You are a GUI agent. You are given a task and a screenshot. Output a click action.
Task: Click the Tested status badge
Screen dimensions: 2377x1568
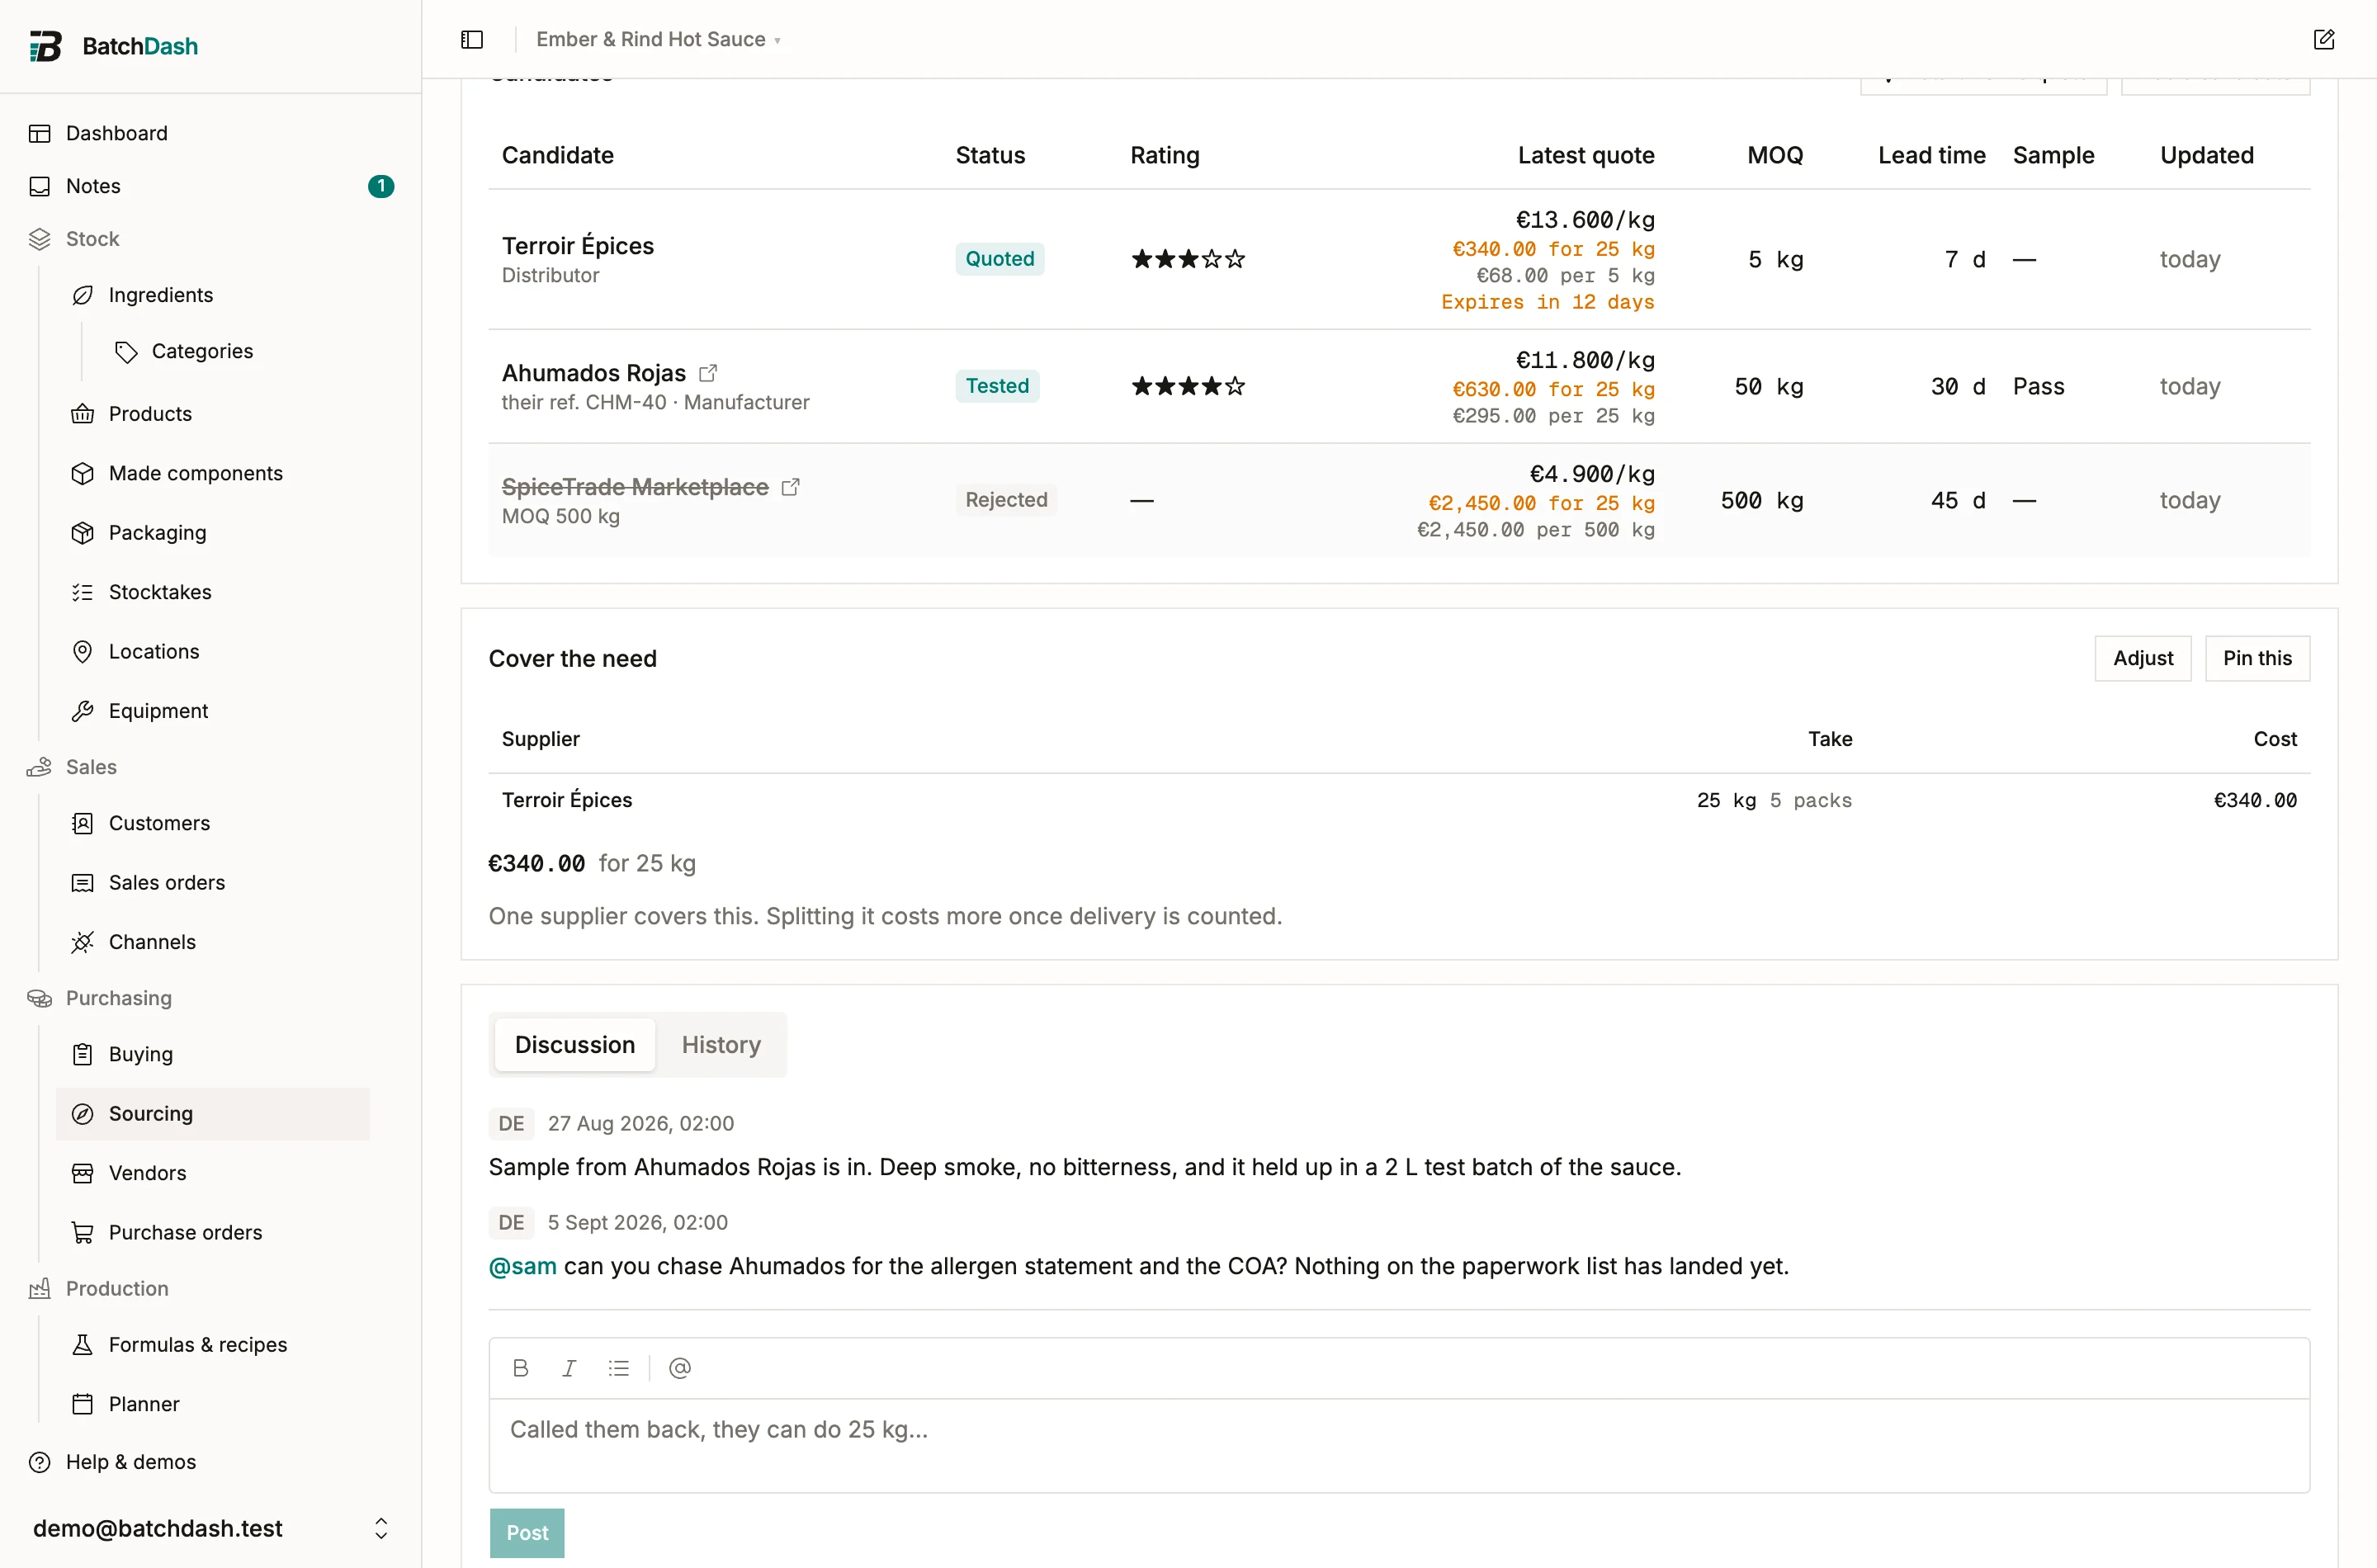(x=997, y=386)
